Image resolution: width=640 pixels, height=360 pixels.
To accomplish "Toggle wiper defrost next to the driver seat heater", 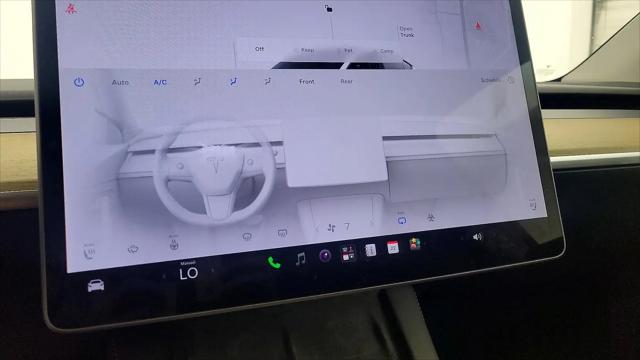I will 133,249.
